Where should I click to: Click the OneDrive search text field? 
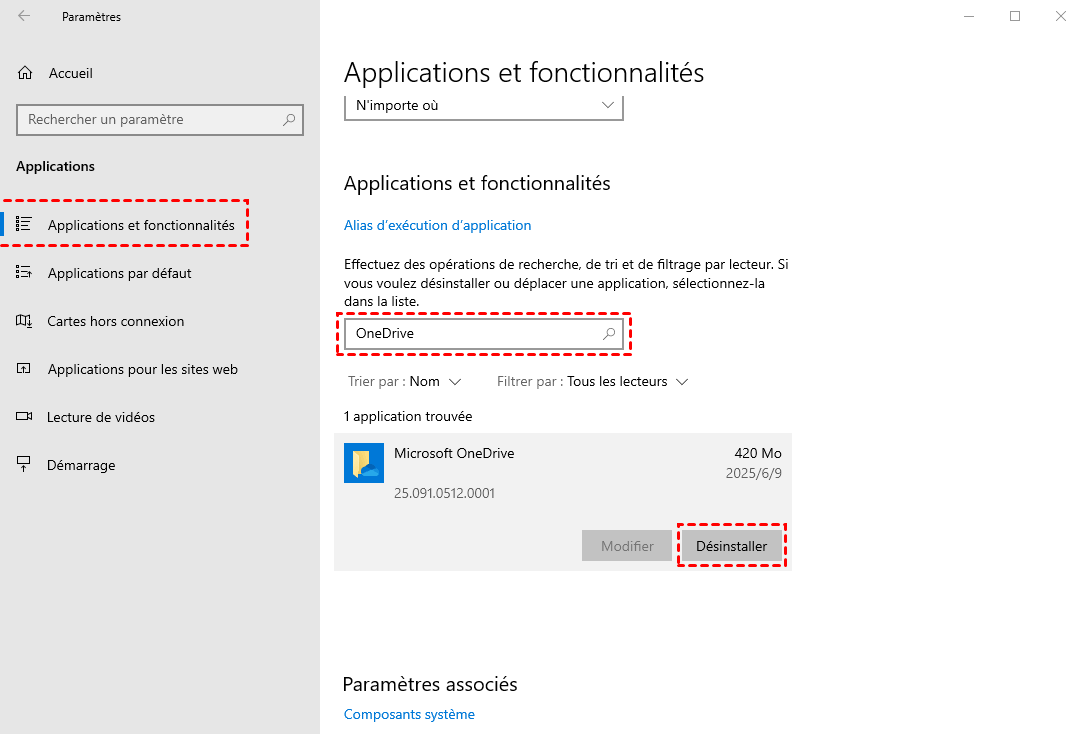[x=470, y=334]
